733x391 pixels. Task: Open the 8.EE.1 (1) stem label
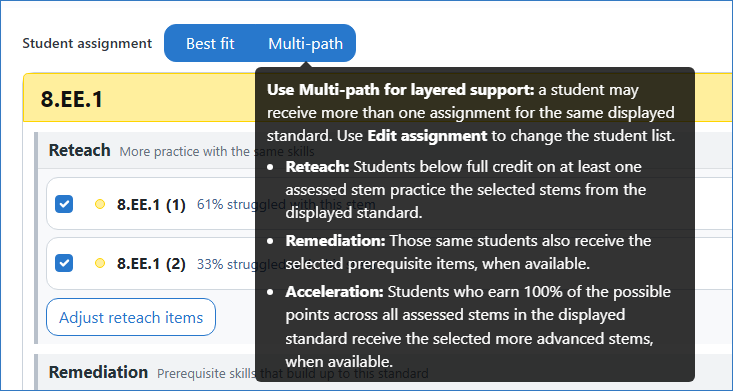tap(151, 205)
